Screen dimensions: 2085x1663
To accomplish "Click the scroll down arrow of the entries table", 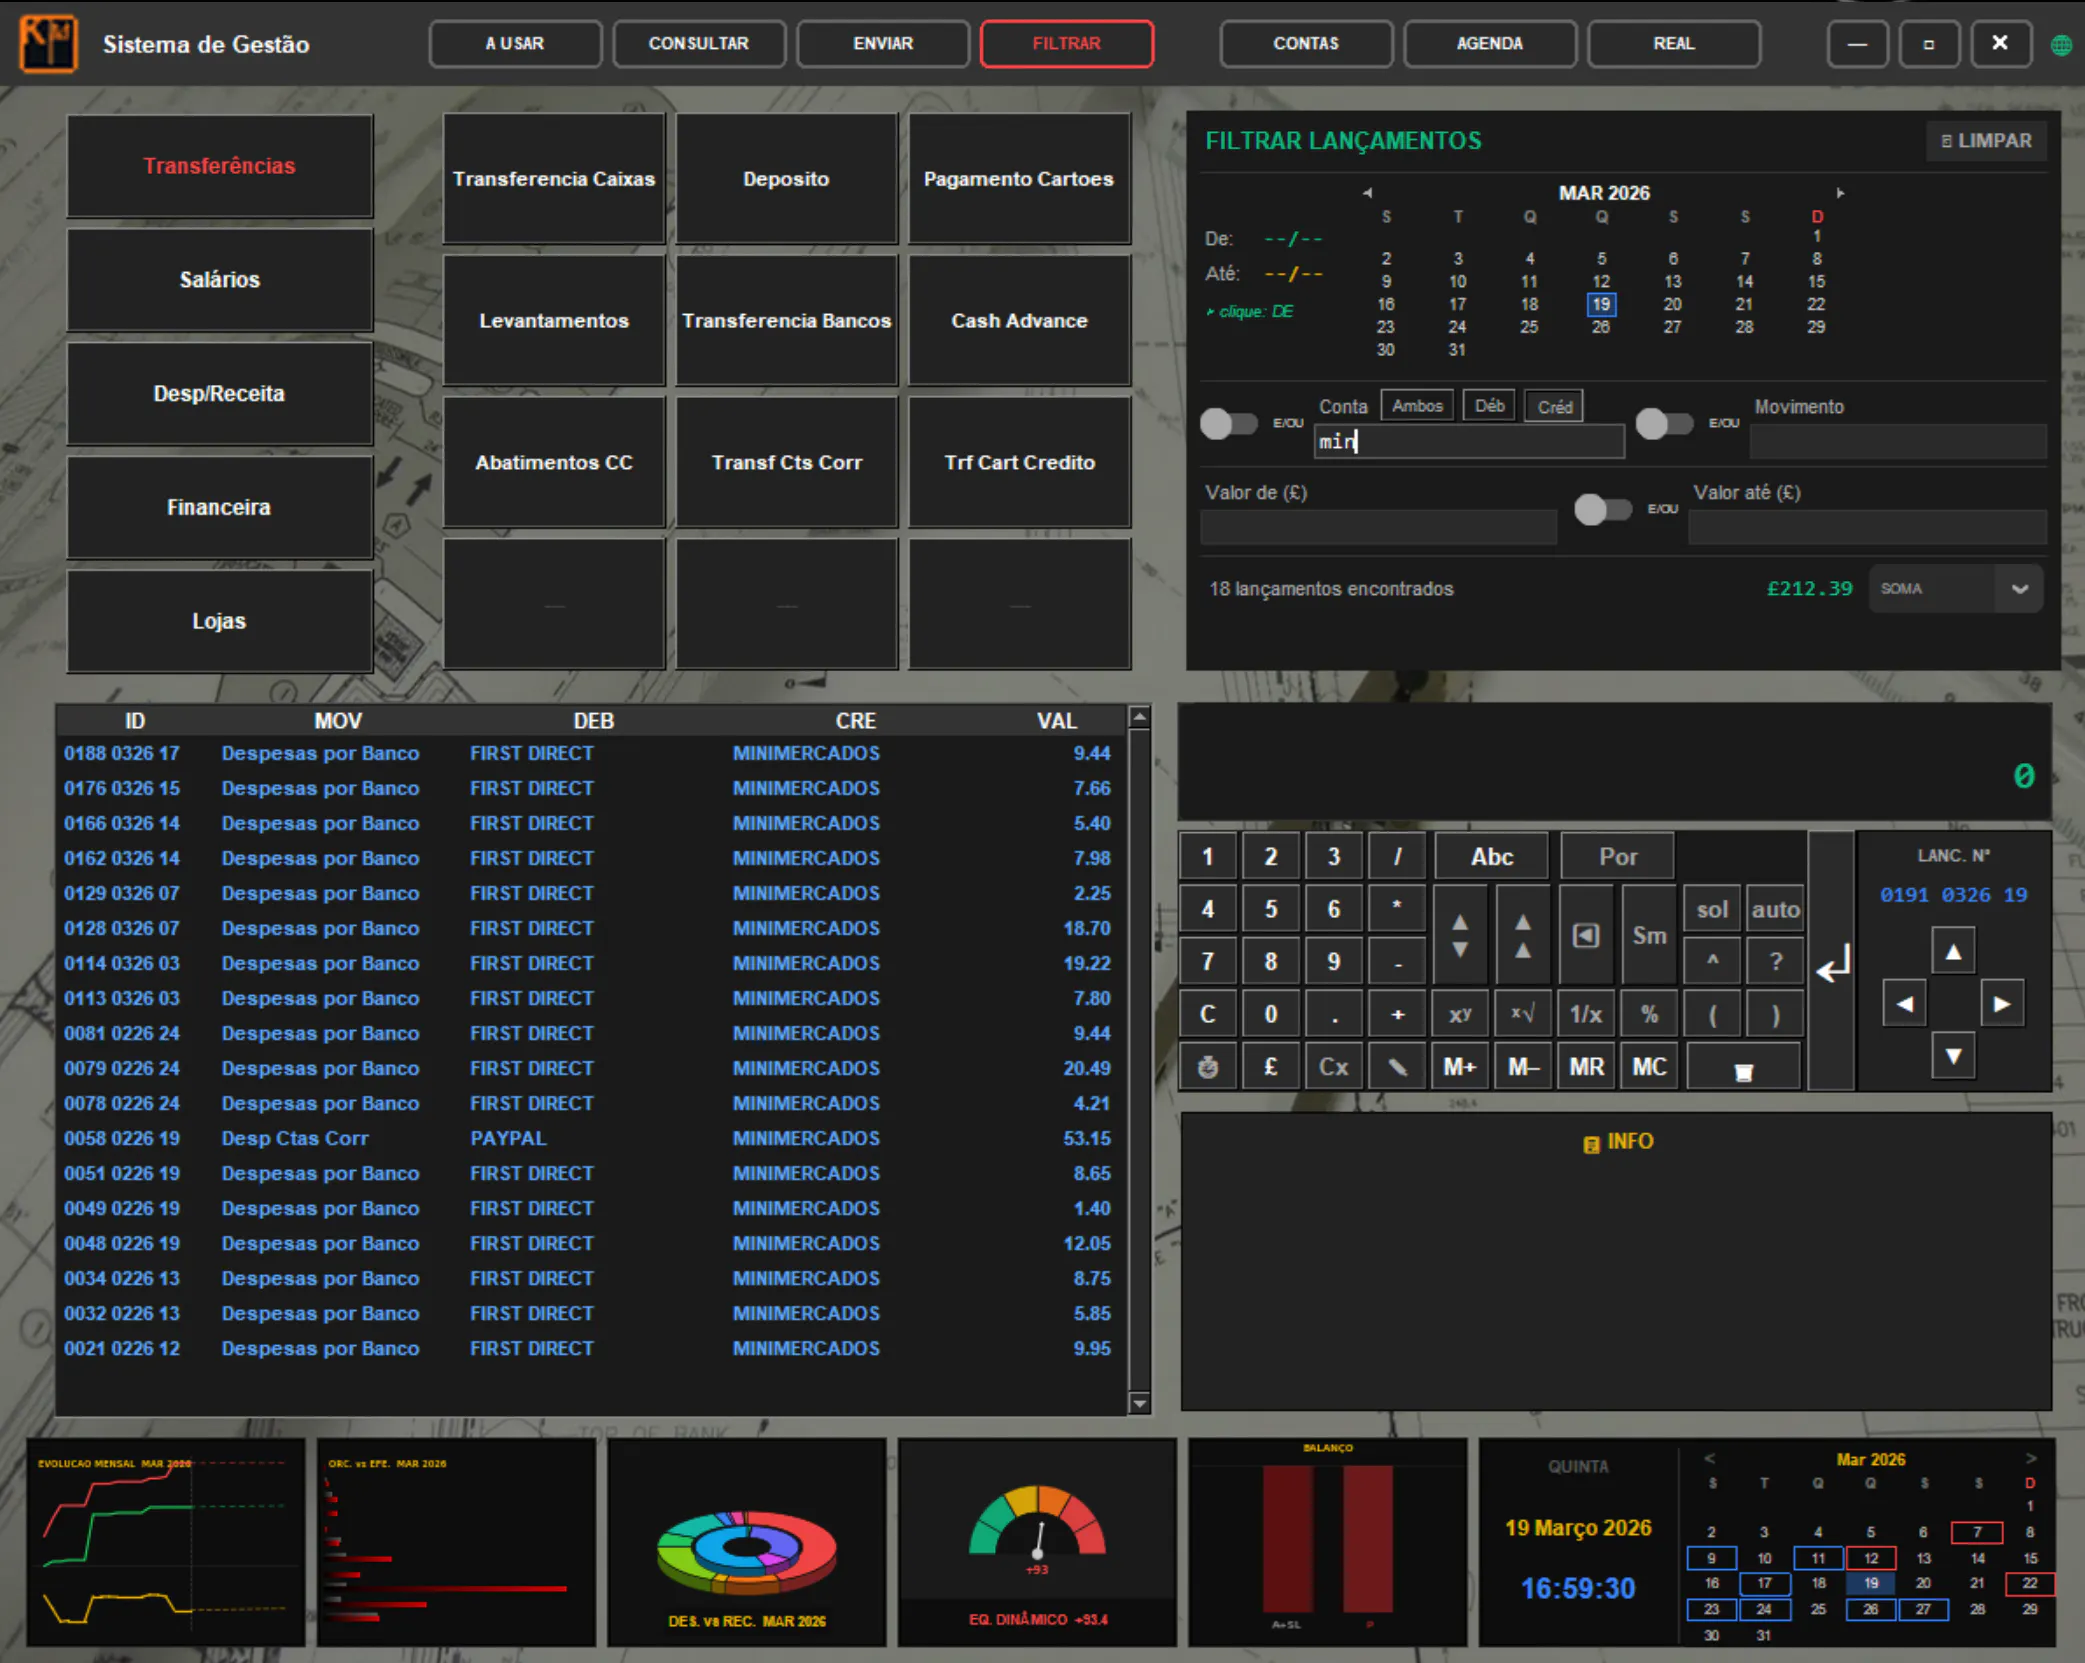I will click(1139, 1402).
